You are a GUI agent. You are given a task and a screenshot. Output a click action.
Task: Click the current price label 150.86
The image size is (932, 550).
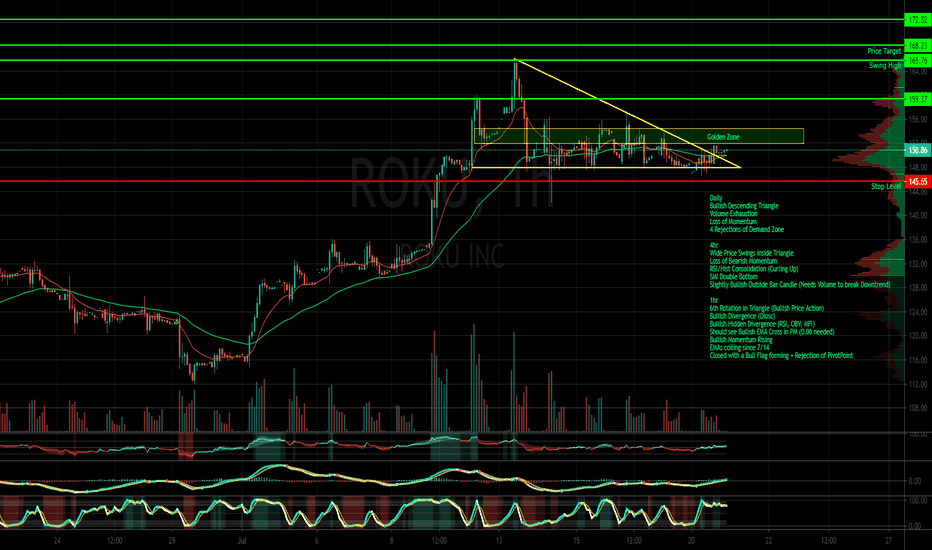(918, 150)
